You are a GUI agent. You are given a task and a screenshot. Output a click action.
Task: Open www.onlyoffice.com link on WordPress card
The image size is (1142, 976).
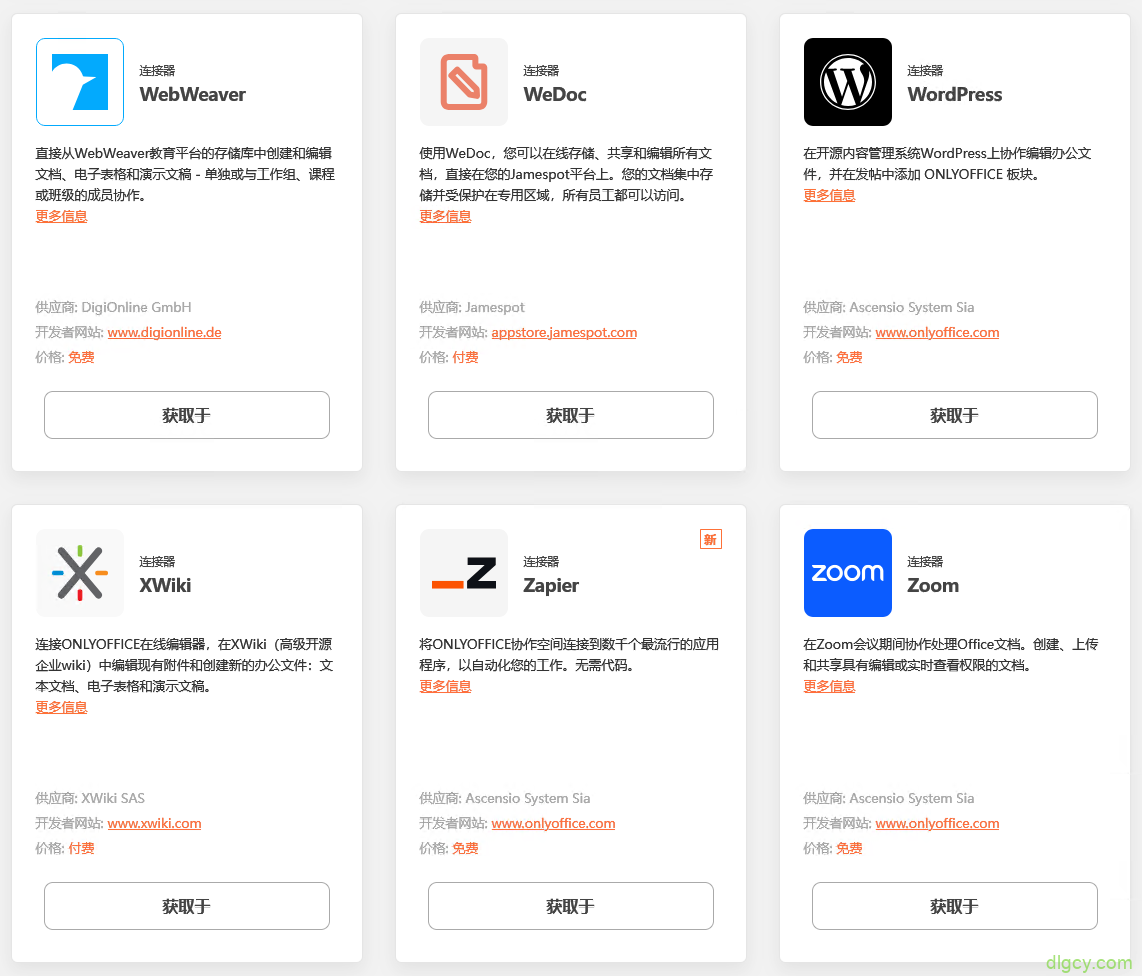coord(937,332)
